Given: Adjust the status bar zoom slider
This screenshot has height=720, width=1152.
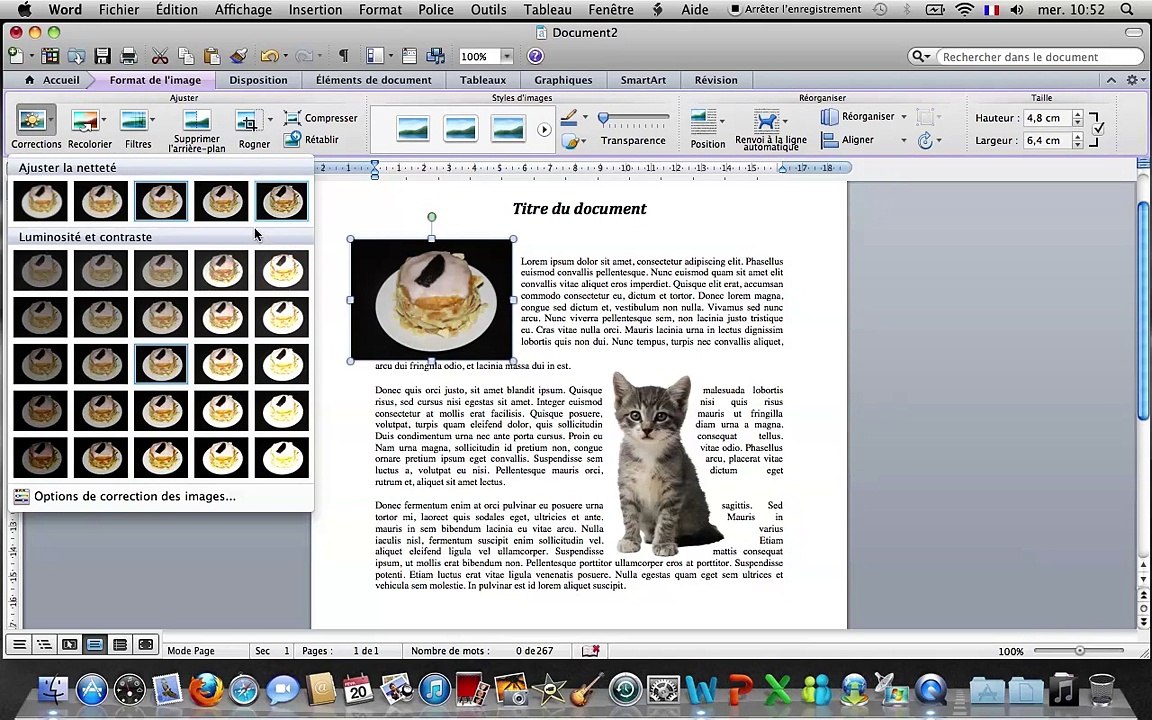Looking at the screenshot, I should pos(1079,650).
